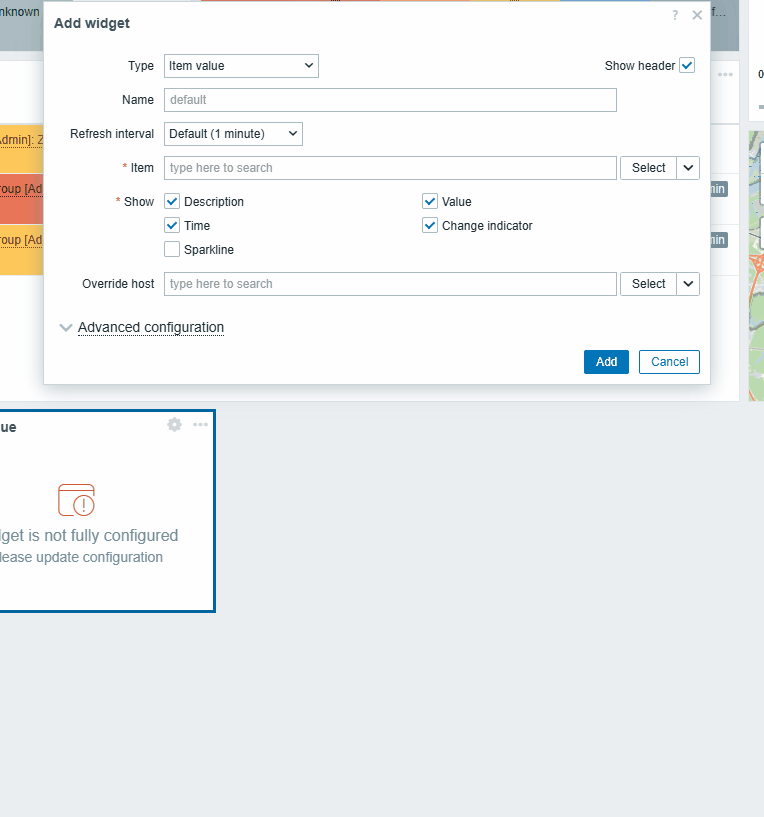This screenshot has width=764, height=817.
Task: Open the widget three-dot actions menu
Action: coord(201,425)
